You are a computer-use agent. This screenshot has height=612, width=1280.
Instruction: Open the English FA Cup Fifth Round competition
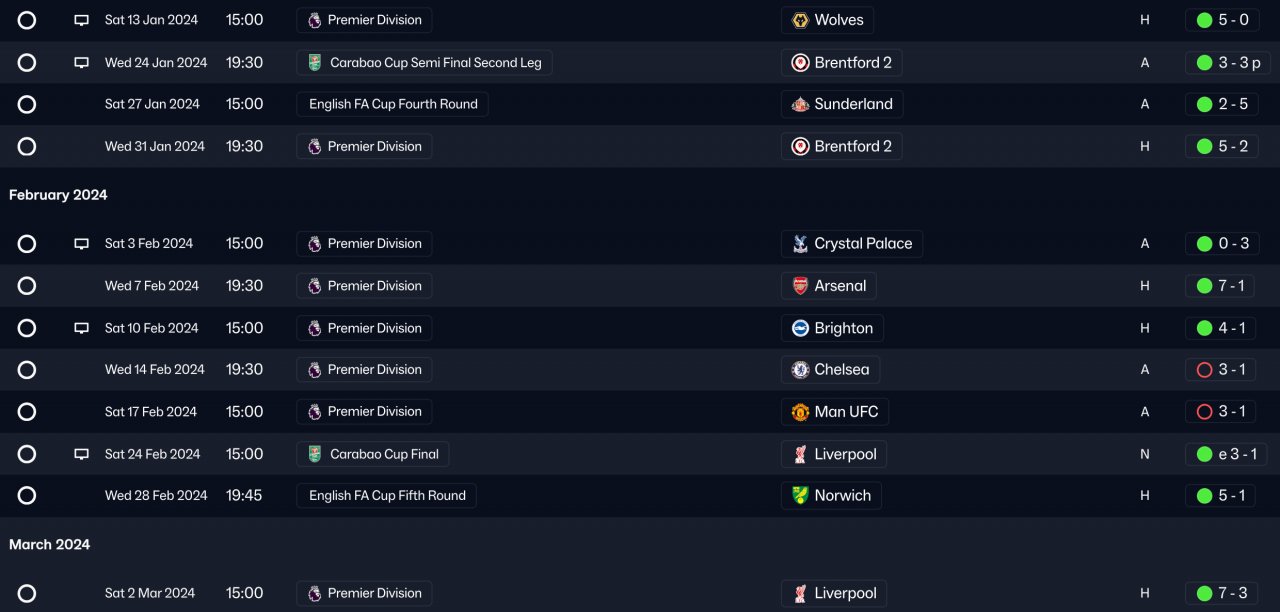[387, 496]
